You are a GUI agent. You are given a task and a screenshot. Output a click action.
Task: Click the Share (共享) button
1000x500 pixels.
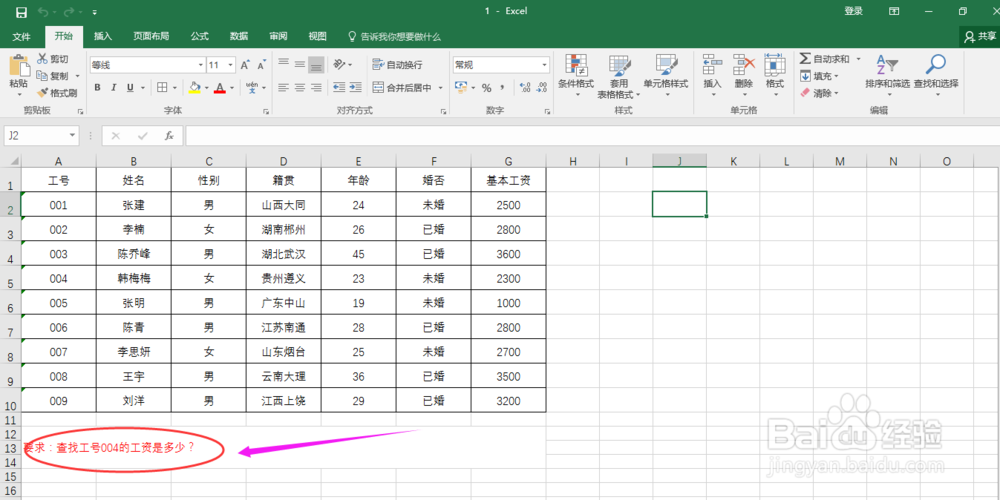pyautogui.click(x=980, y=37)
